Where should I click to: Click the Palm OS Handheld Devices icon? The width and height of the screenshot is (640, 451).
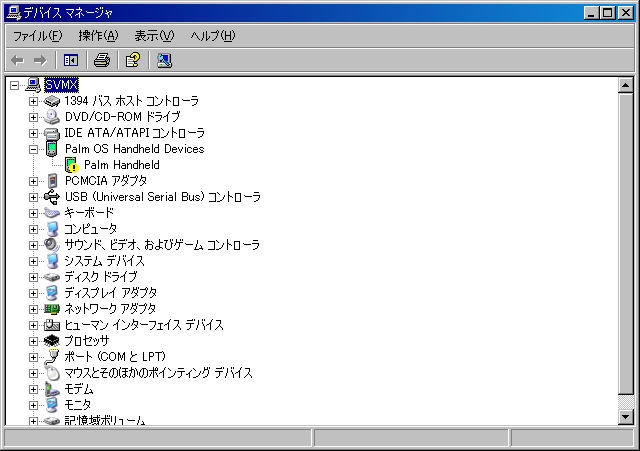(52, 149)
